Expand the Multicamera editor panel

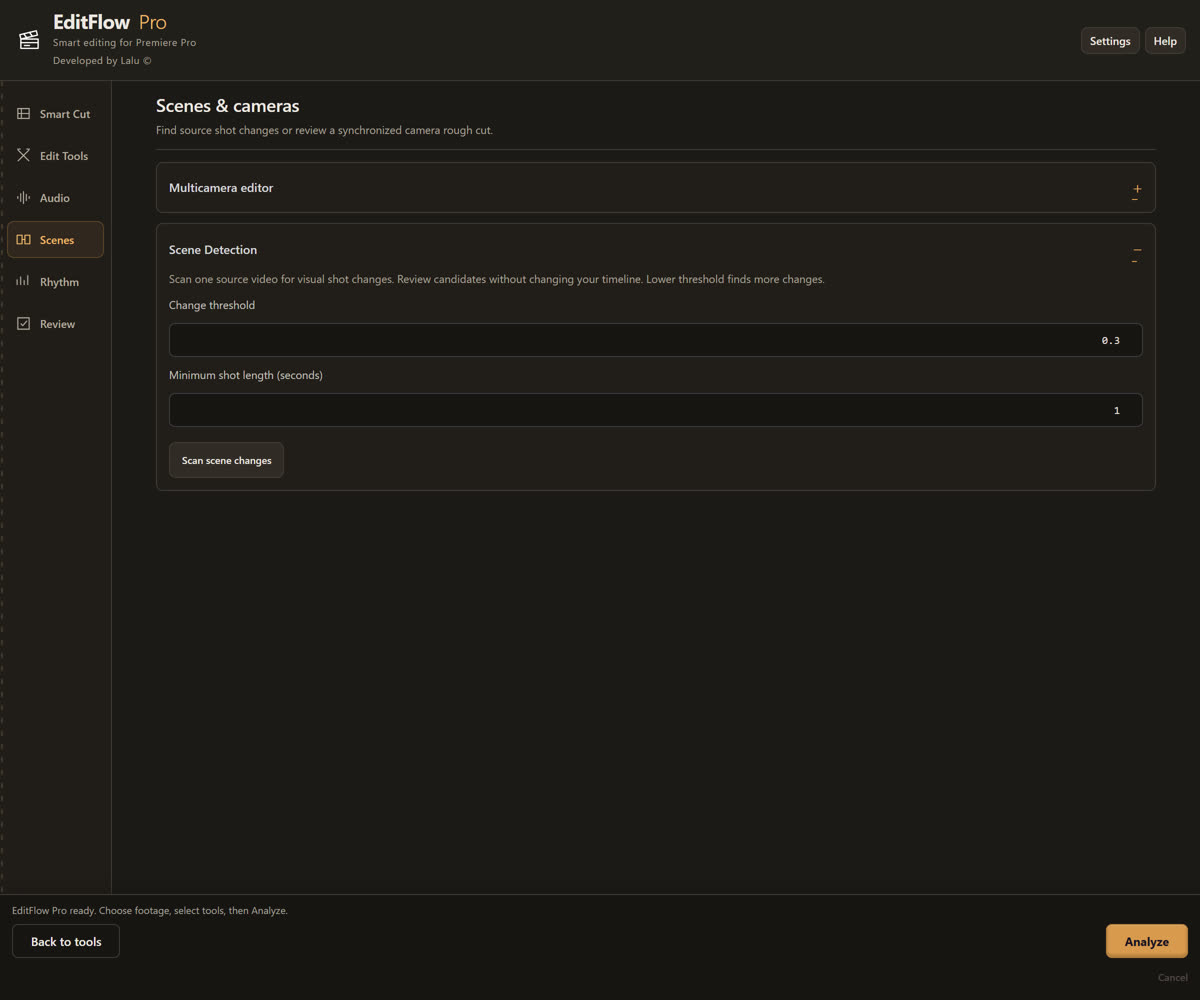(x=1136, y=189)
